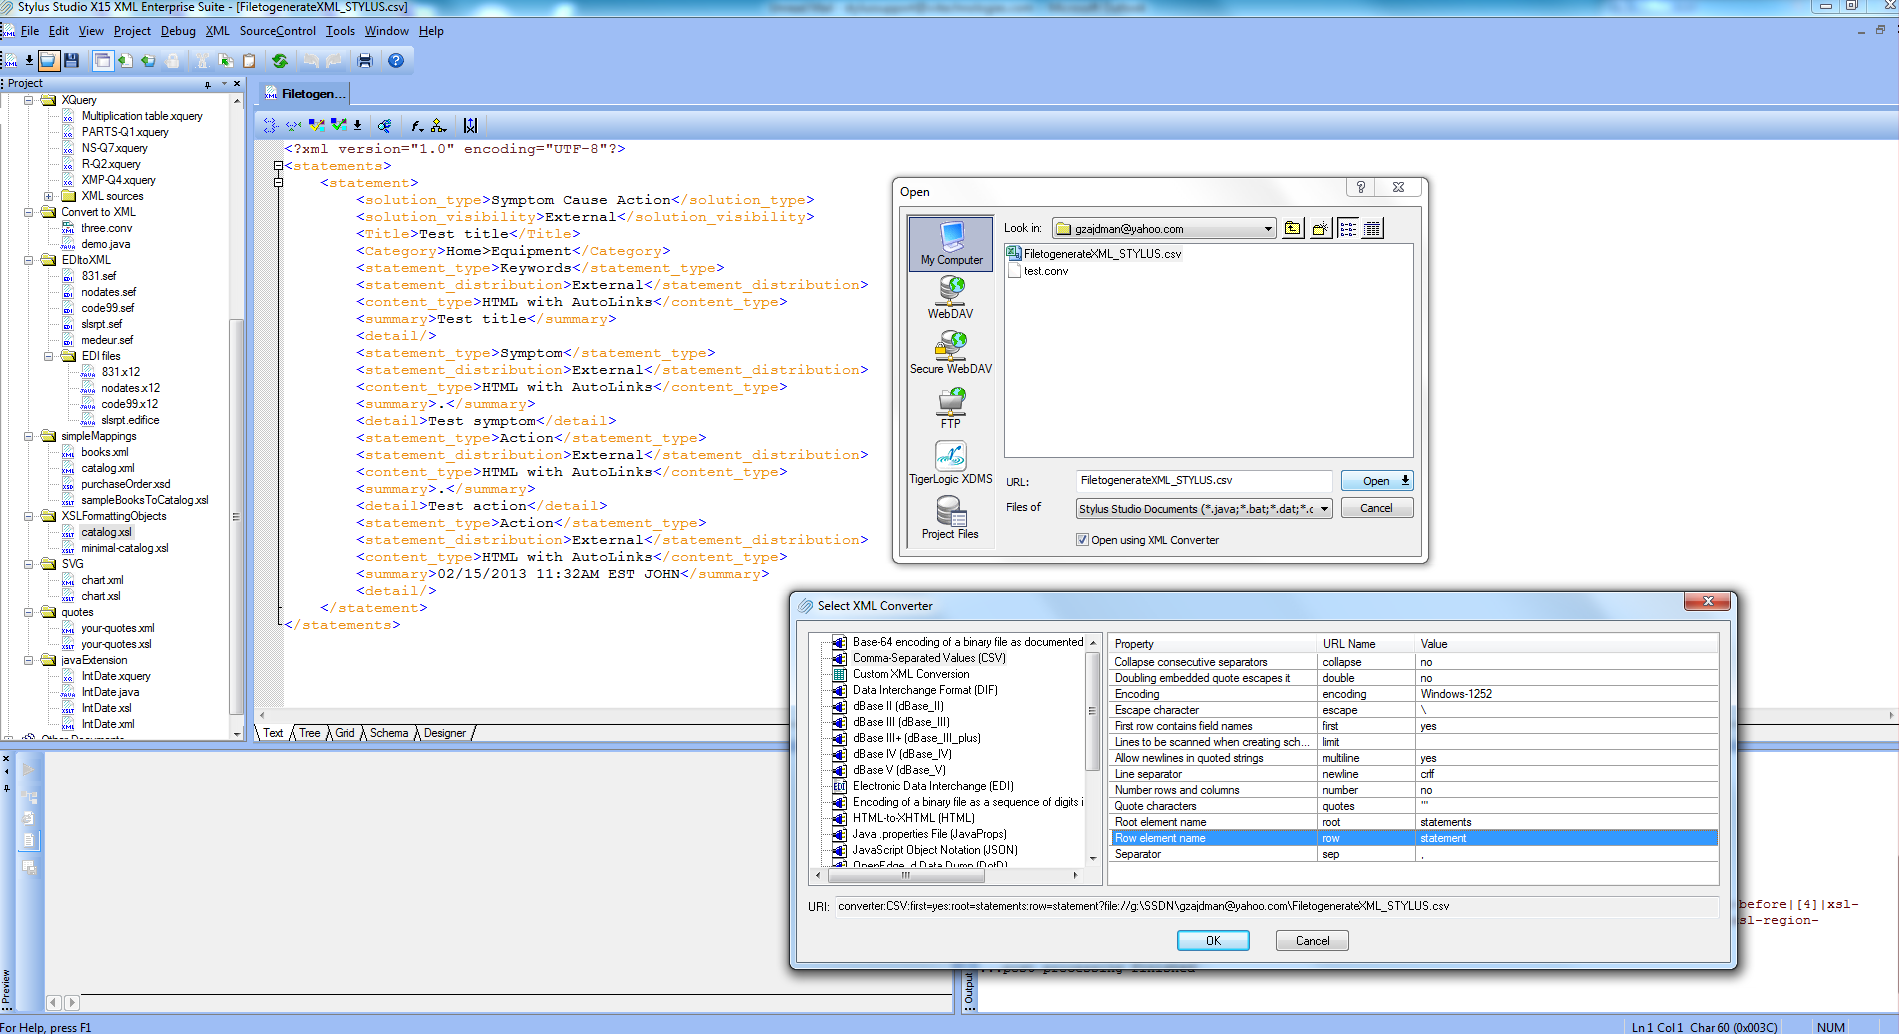Select Comma-Separated Values (CSV) converter
The width and height of the screenshot is (1899, 1034).
(928, 658)
